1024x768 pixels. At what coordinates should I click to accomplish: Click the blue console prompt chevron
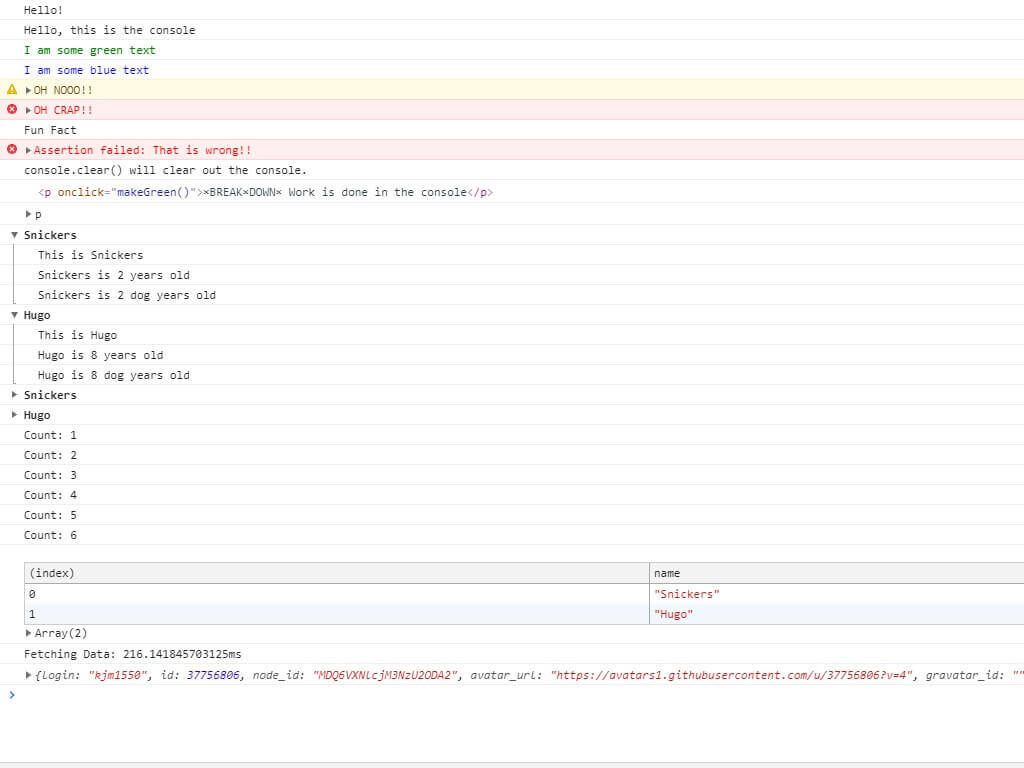coord(12,695)
